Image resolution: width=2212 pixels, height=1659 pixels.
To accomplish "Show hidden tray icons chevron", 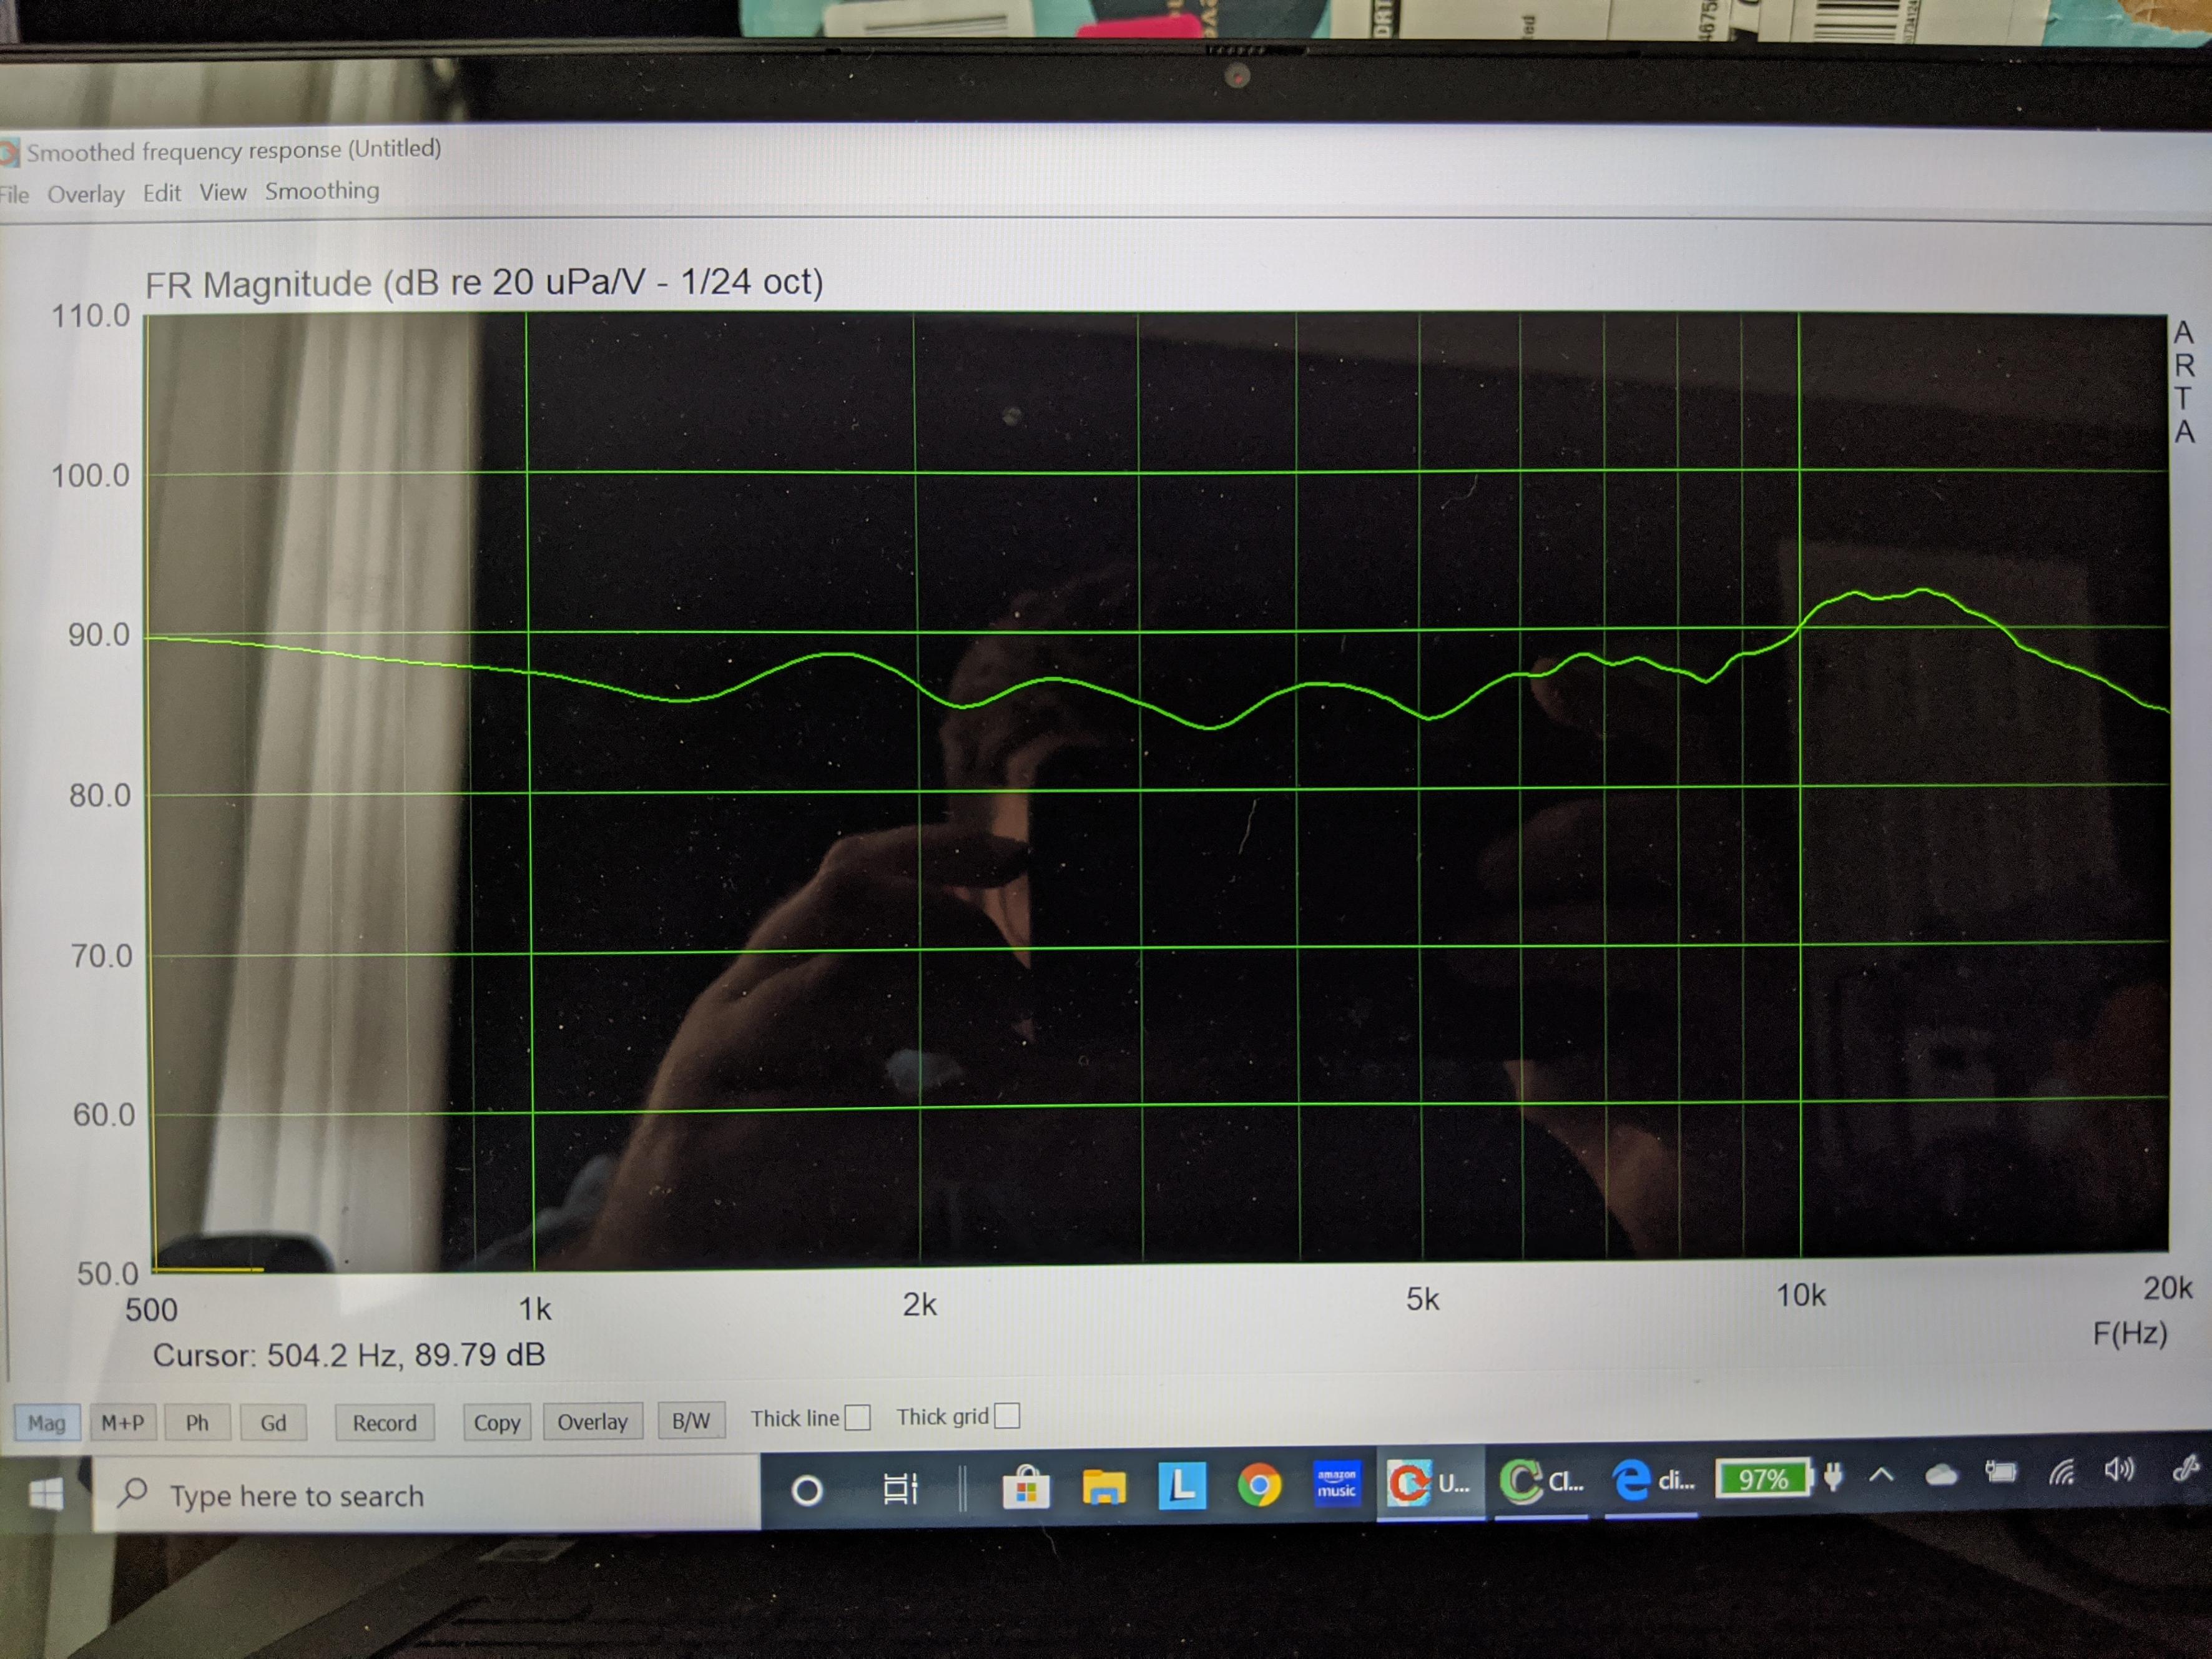I will click(x=1881, y=1475).
